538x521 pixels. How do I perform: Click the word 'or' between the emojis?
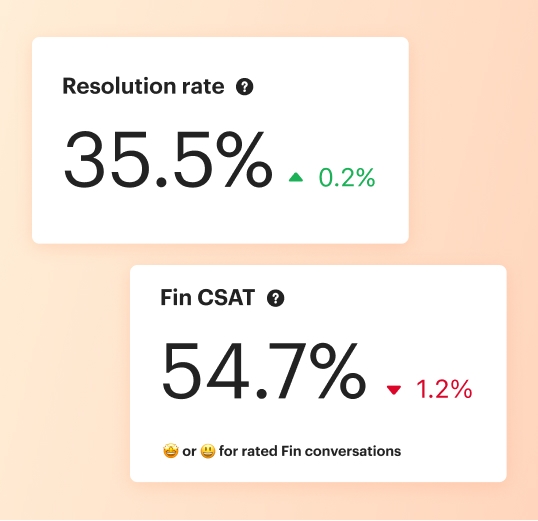[x=189, y=452]
